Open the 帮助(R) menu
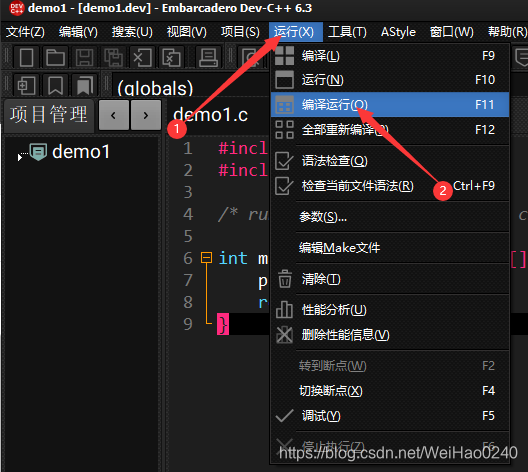Image resolution: width=528 pixels, height=472 pixels. click(507, 32)
